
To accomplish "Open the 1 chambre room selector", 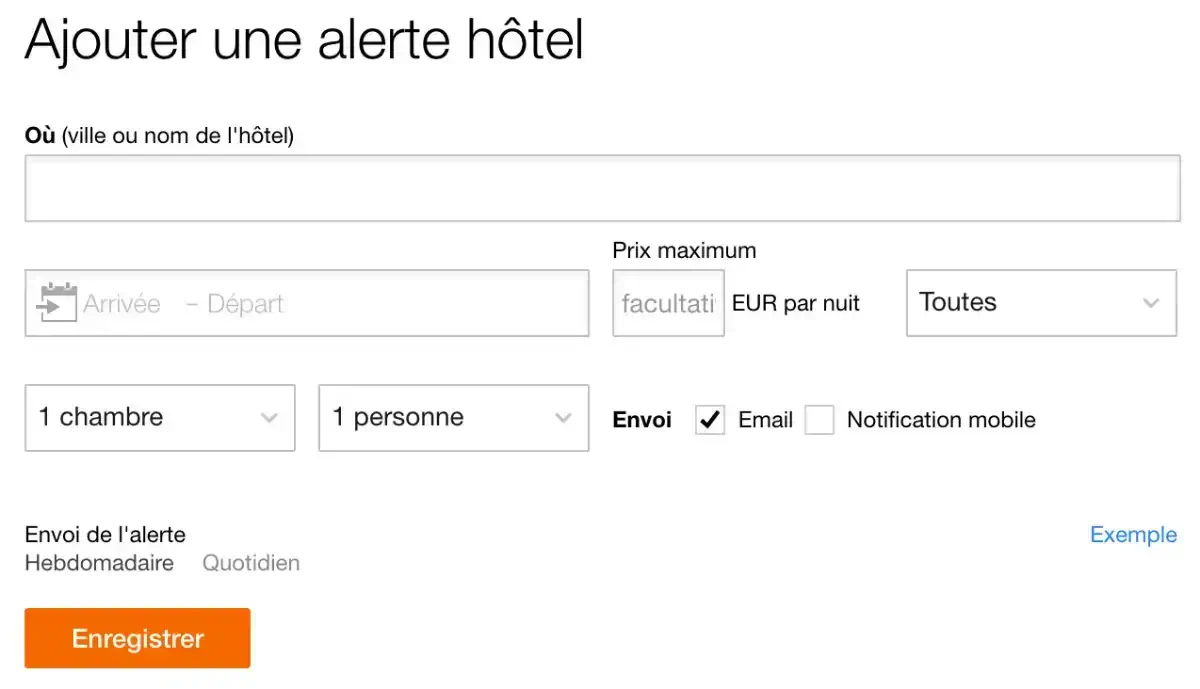I will coord(159,418).
